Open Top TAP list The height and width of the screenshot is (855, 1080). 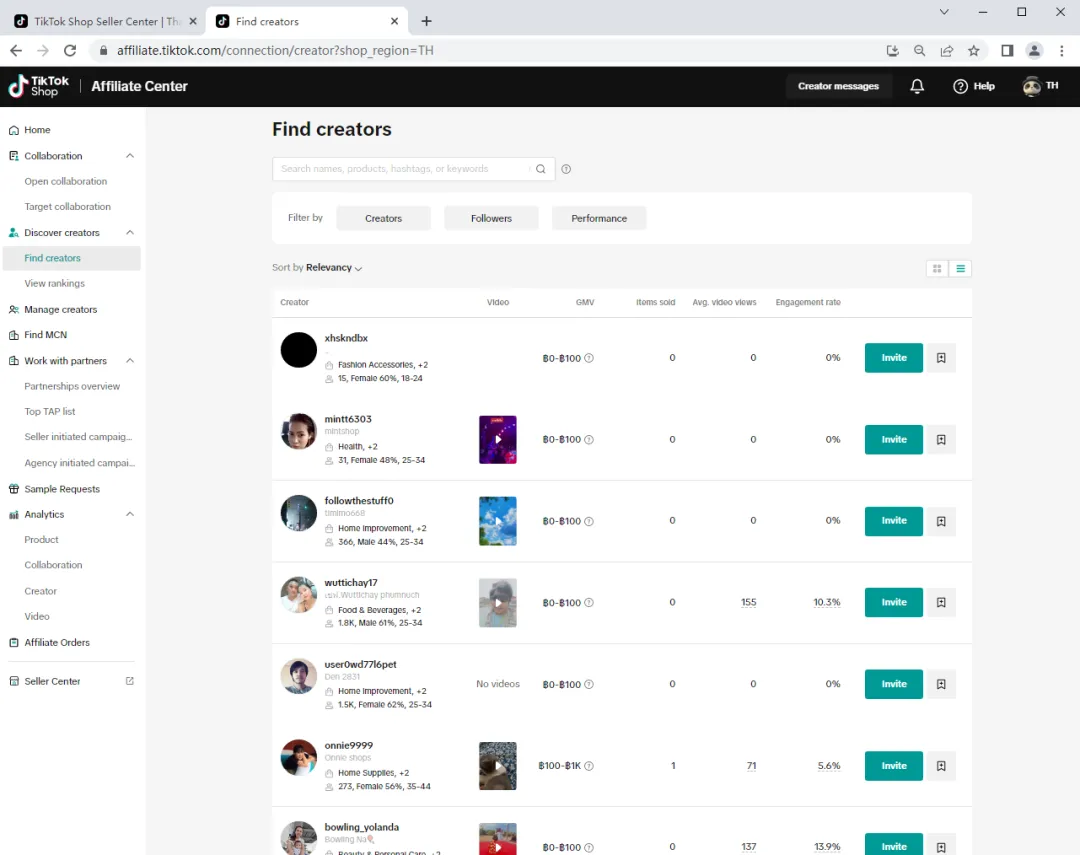50,411
